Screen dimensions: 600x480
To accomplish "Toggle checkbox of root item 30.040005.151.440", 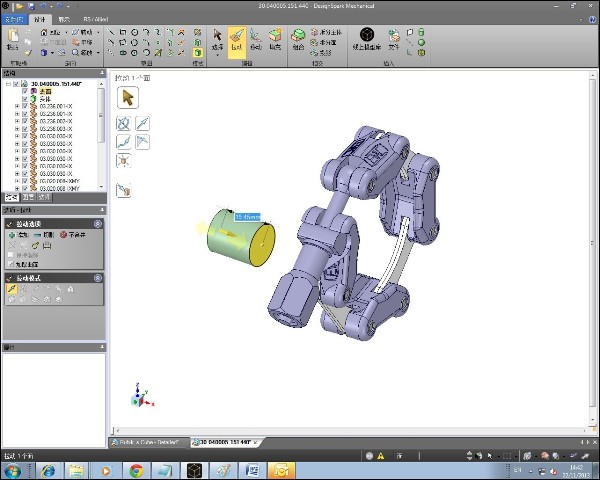I will [18, 84].
